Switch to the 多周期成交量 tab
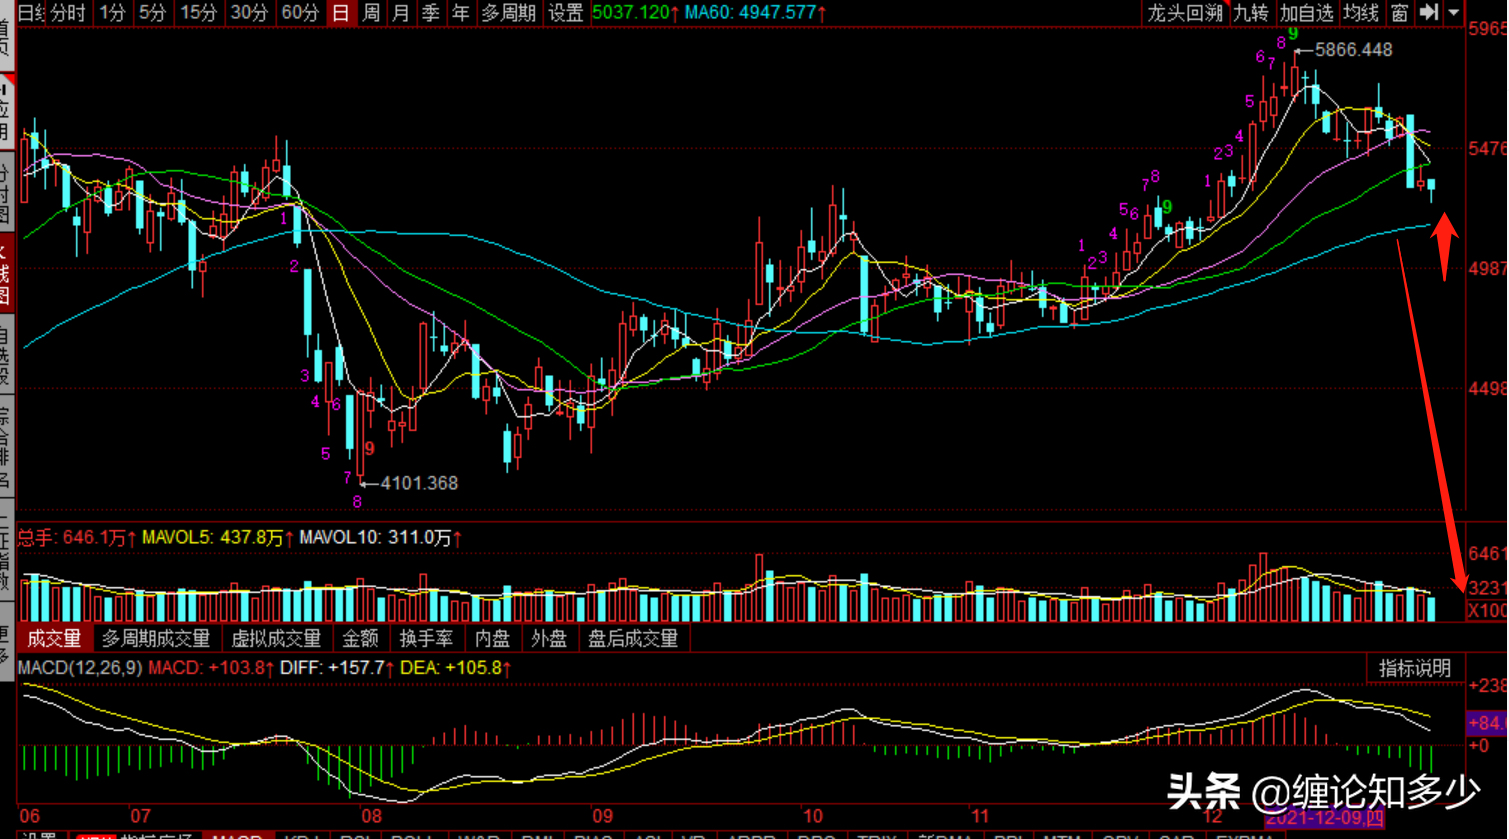This screenshot has width=1509, height=839. pos(156,638)
